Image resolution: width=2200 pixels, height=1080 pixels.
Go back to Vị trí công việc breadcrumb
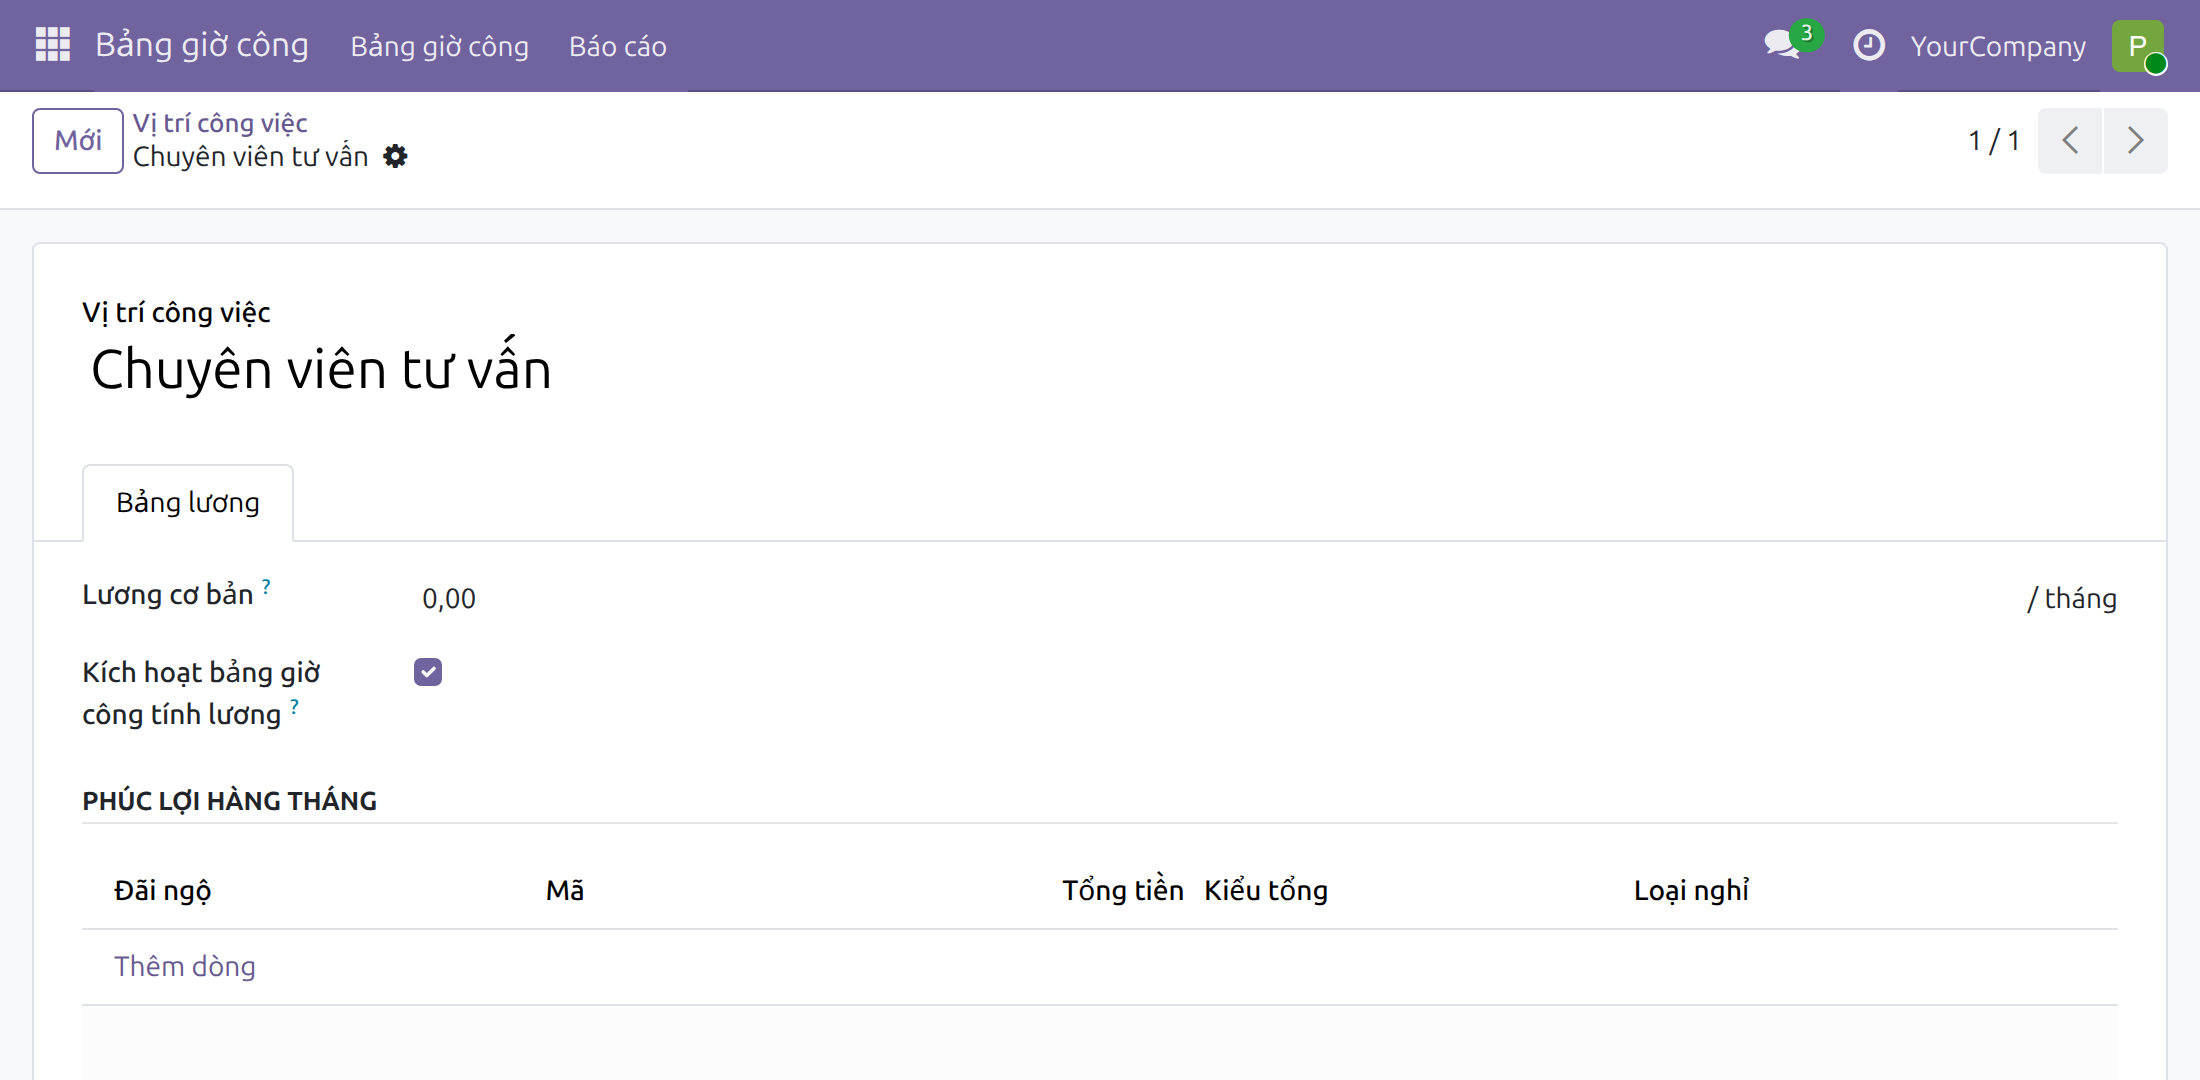(220, 123)
